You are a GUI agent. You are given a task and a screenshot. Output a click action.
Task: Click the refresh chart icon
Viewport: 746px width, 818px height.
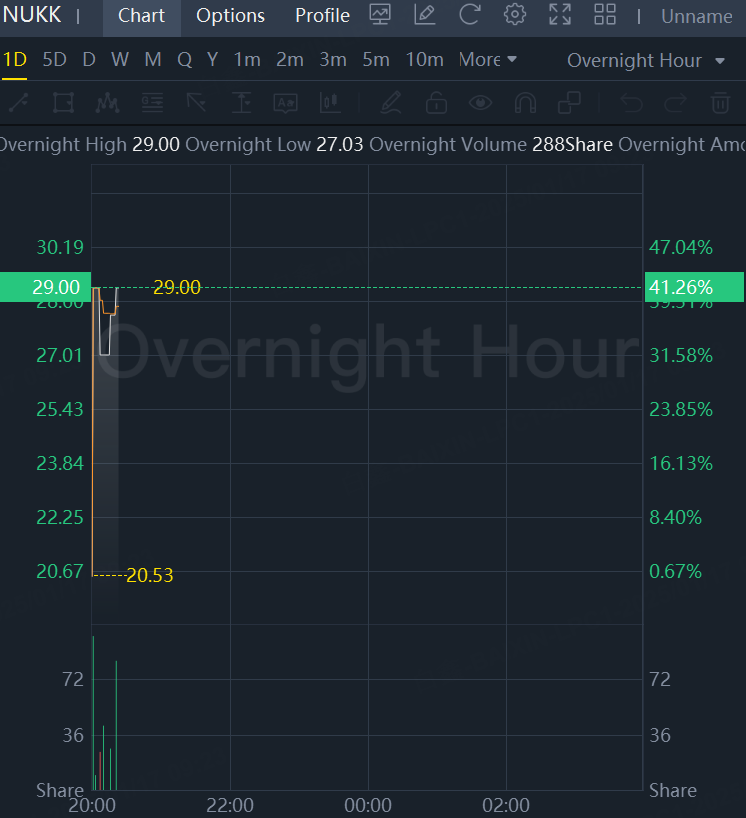pyautogui.click(x=469, y=15)
